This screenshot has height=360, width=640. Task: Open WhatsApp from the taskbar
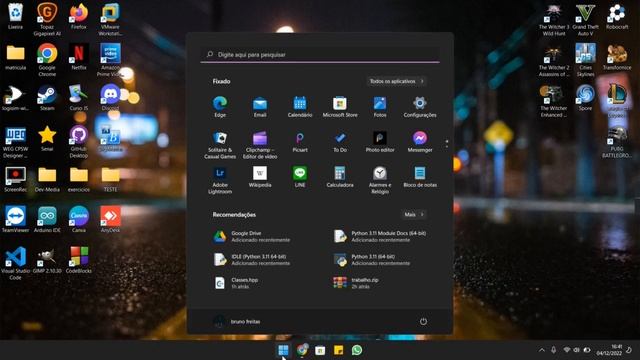(357, 350)
